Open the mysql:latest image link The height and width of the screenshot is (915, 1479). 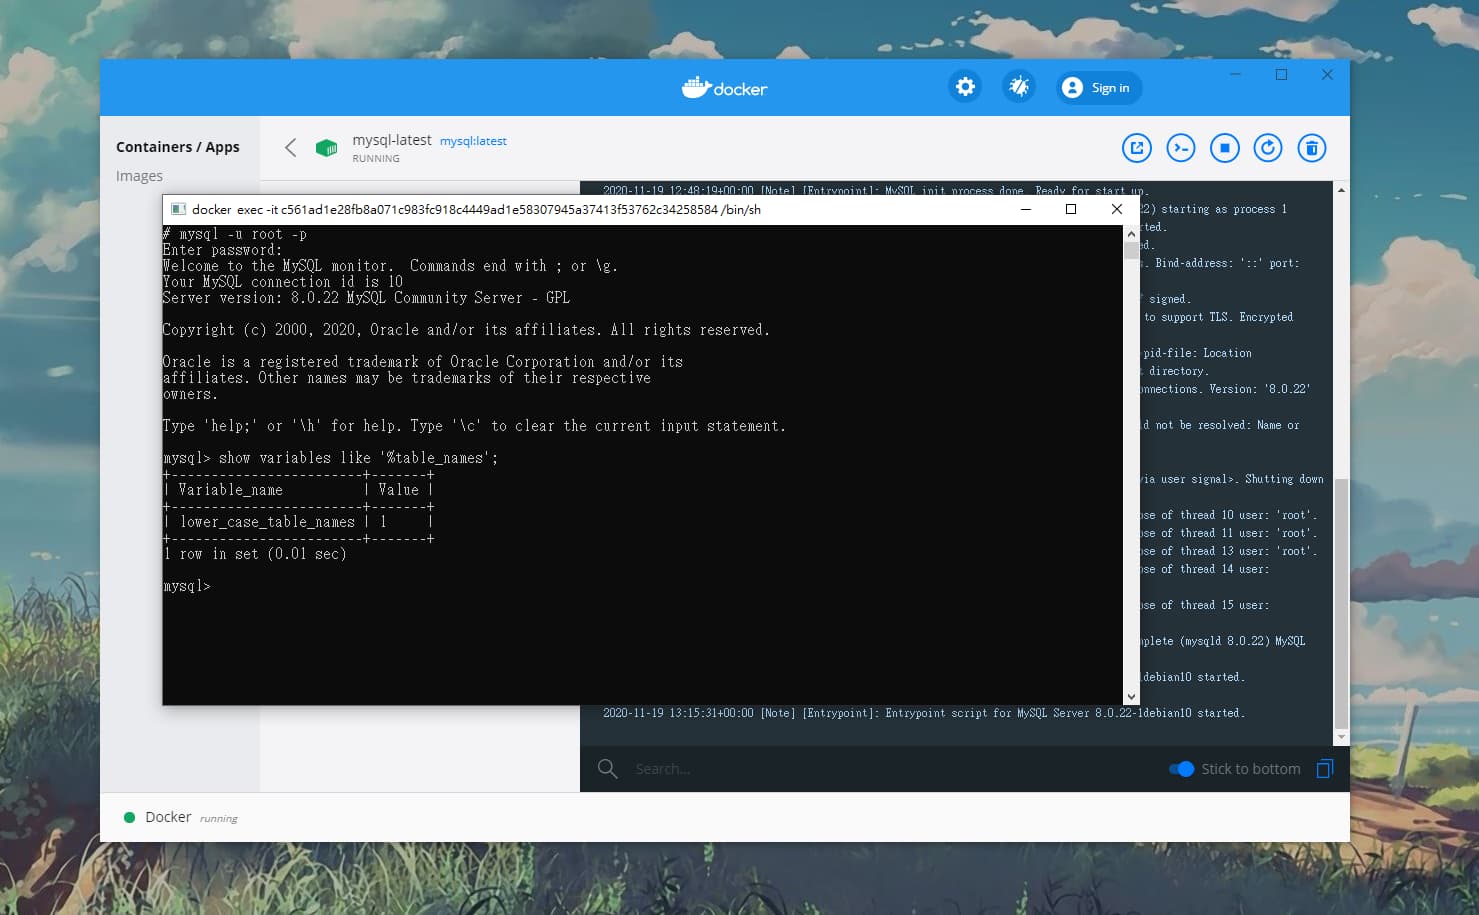(473, 141)
